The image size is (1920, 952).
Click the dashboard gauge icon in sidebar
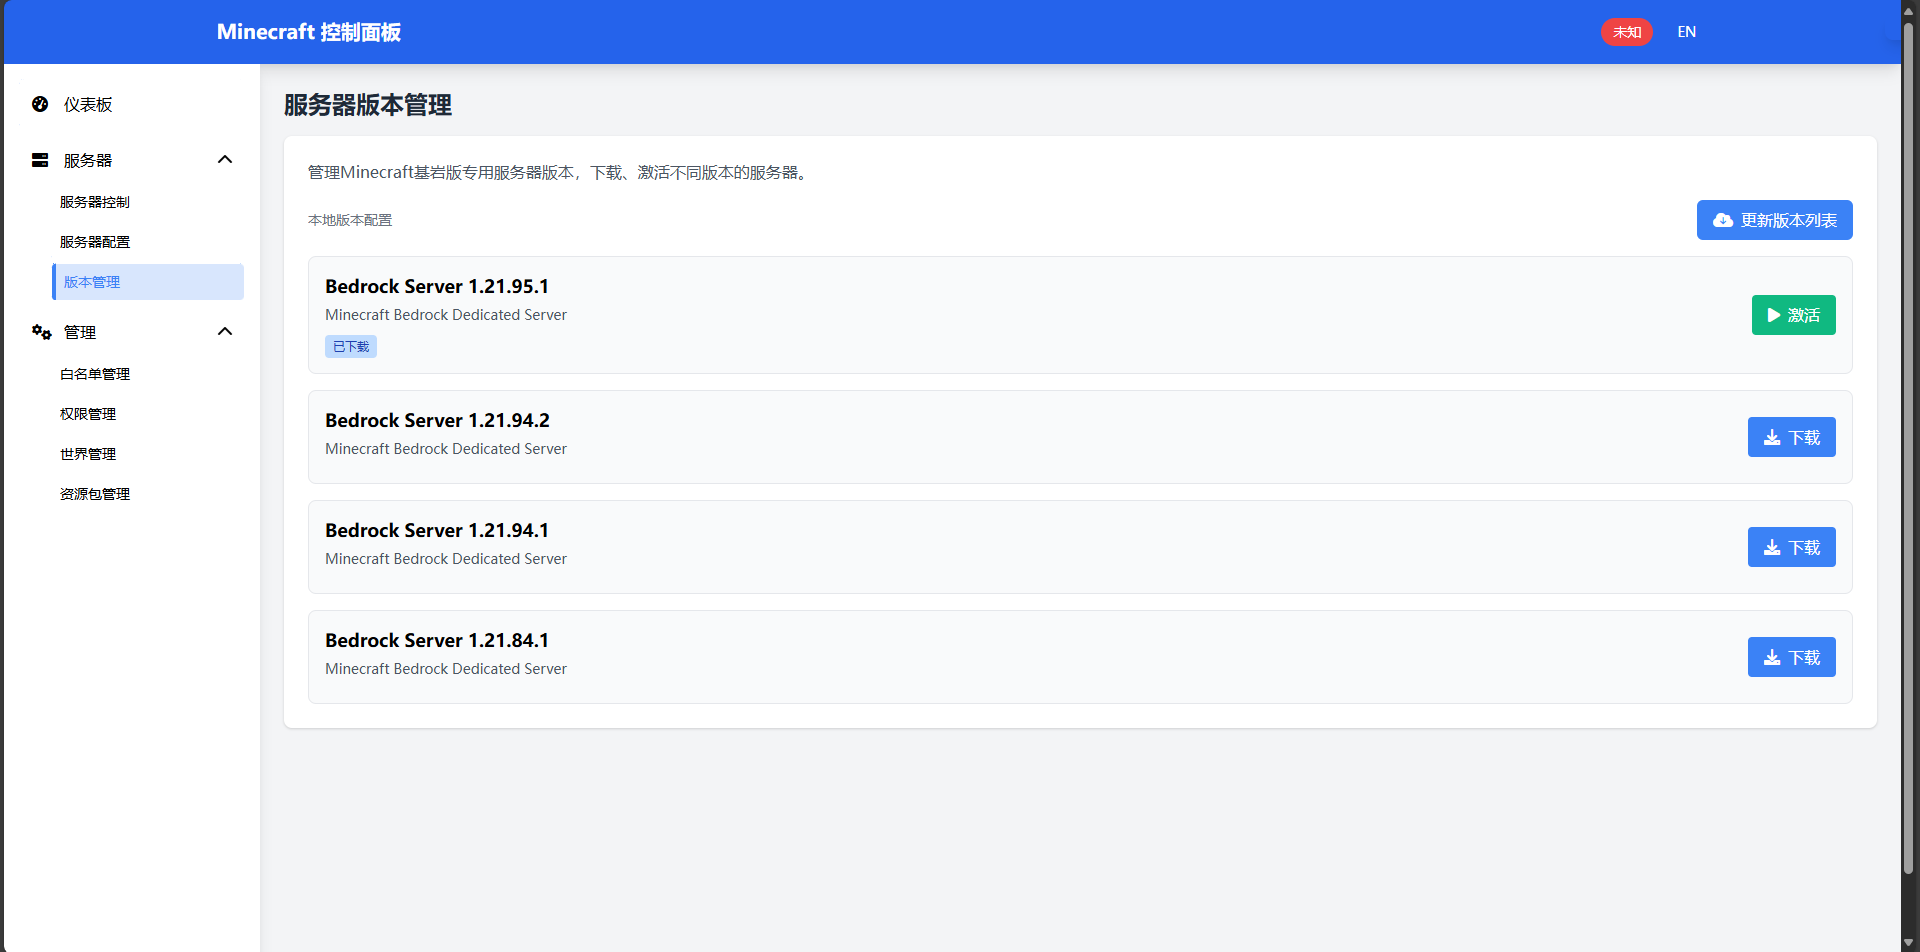40,104
